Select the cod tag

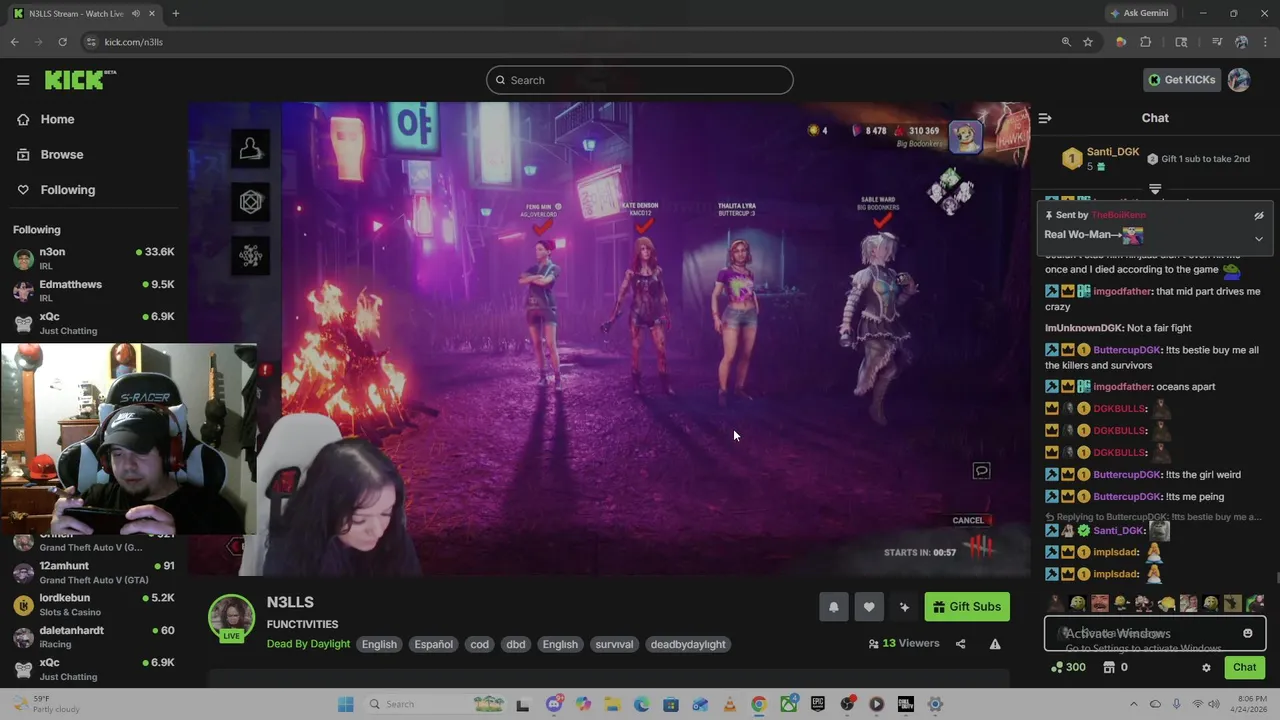click(x=480, y=644)
